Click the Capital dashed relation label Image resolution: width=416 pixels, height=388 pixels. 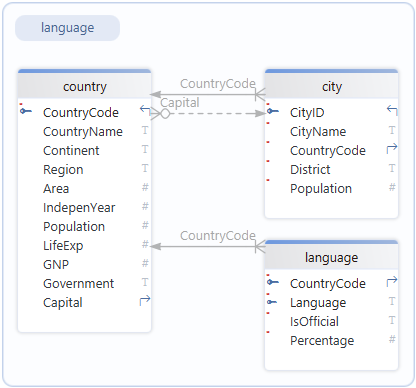coord(180,102)
